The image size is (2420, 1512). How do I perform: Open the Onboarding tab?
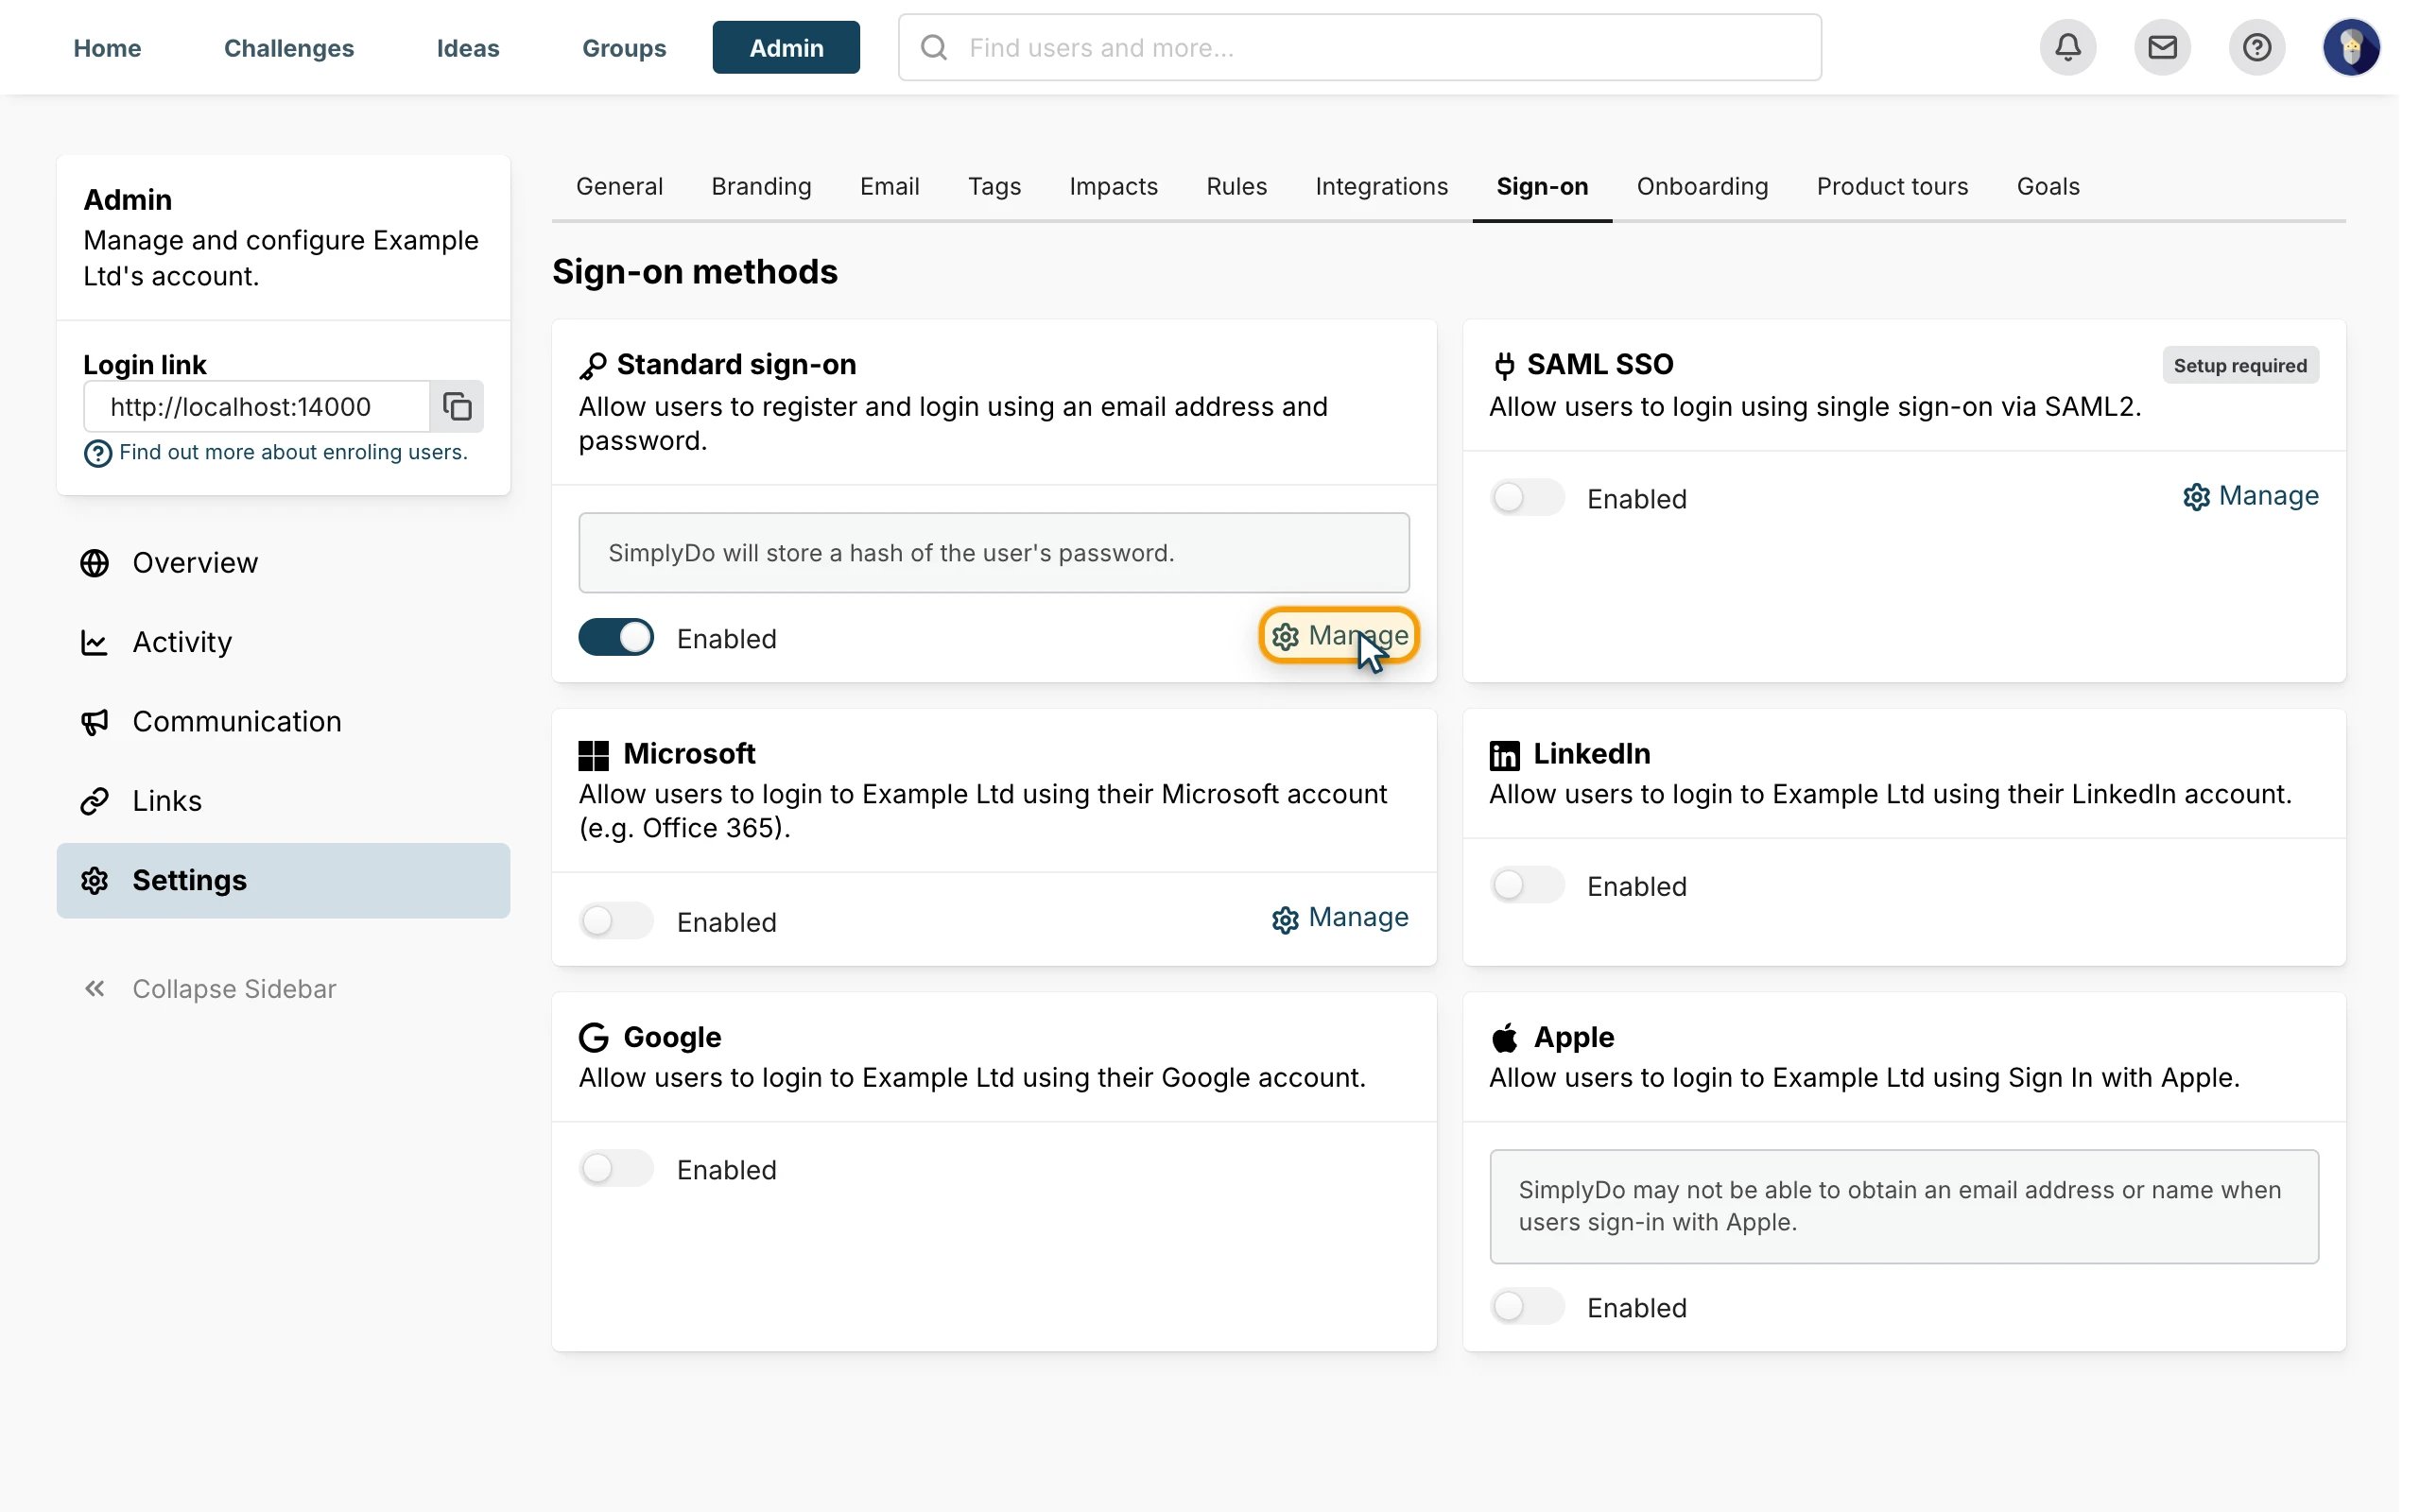coord(1702,186)
